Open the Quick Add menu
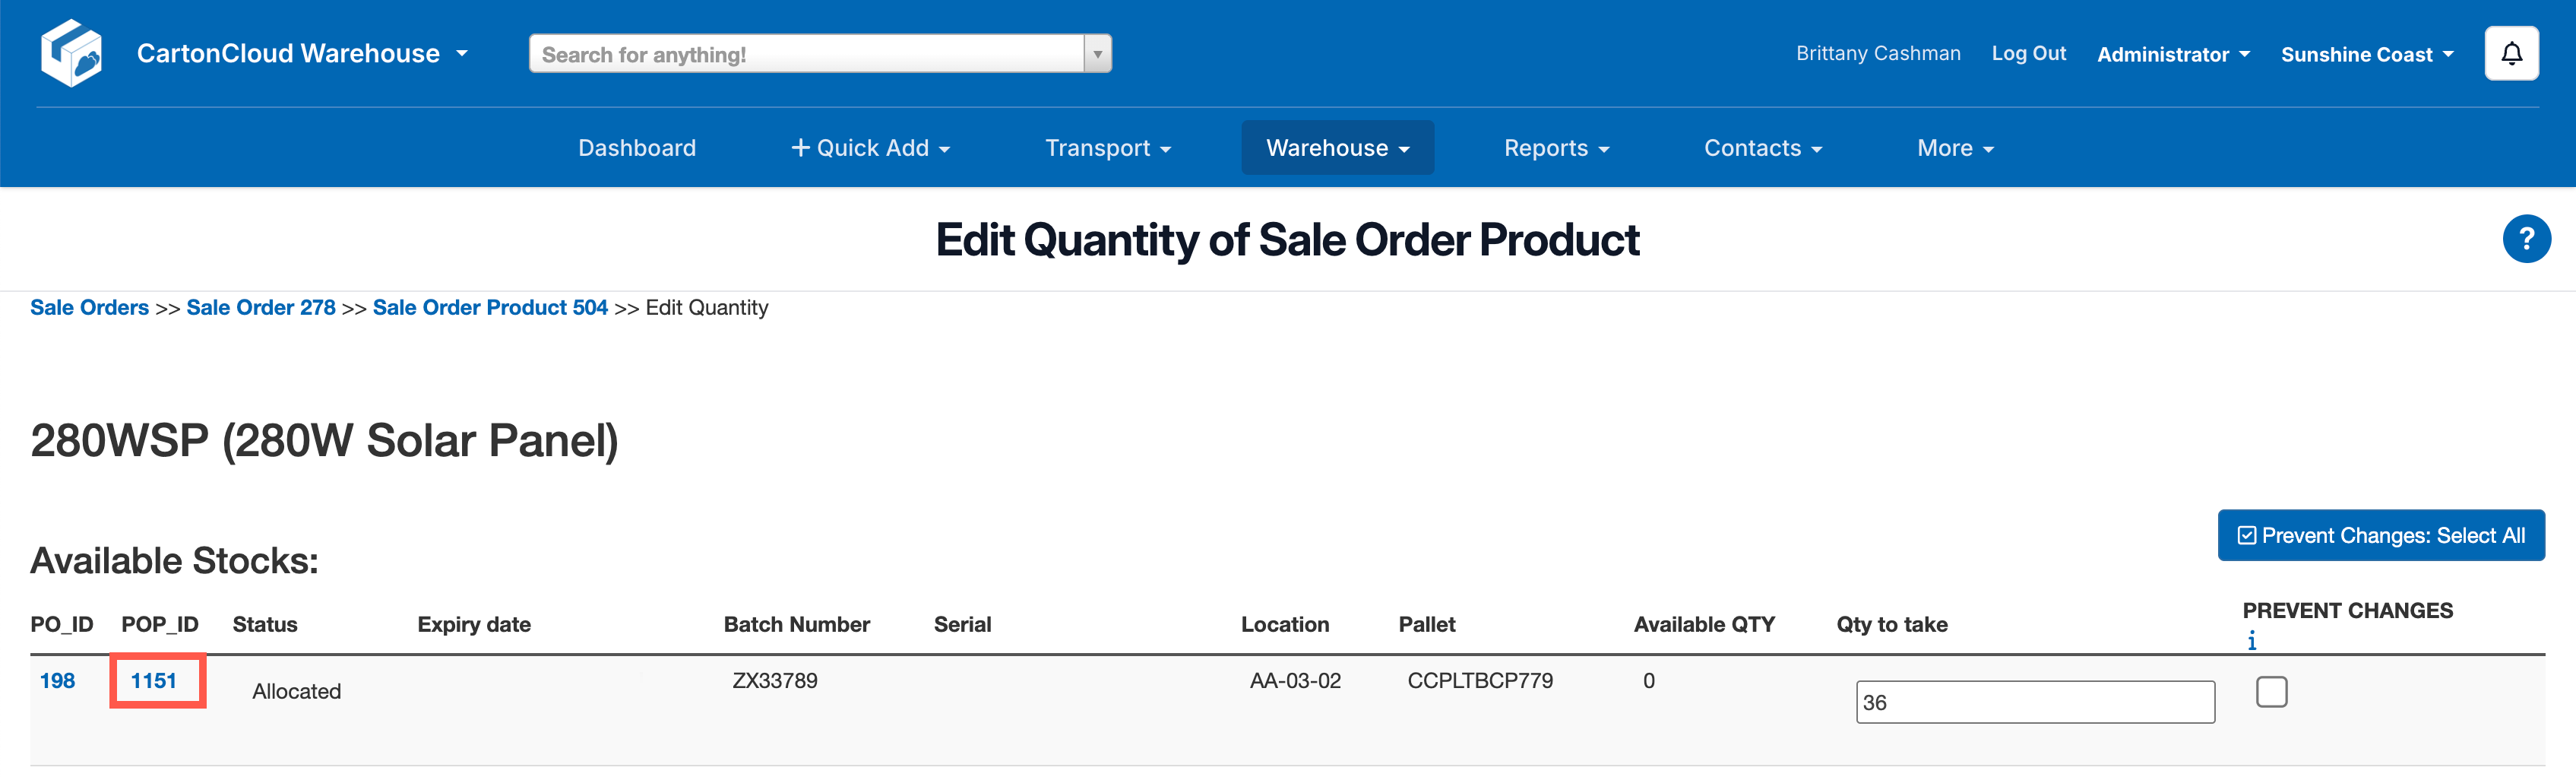 tap(870, 148)
